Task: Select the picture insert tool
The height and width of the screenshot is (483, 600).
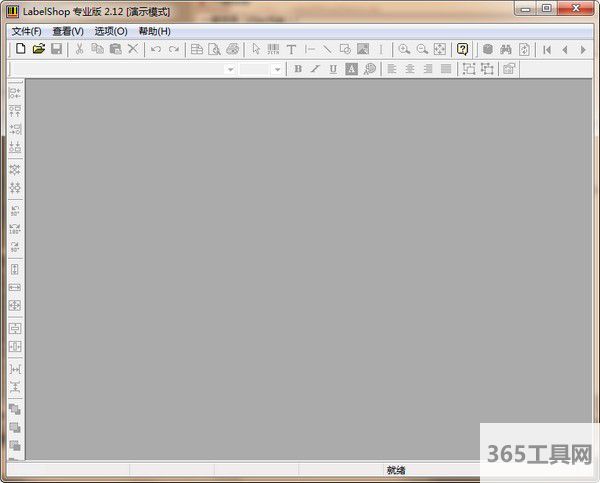Action: 362,49
